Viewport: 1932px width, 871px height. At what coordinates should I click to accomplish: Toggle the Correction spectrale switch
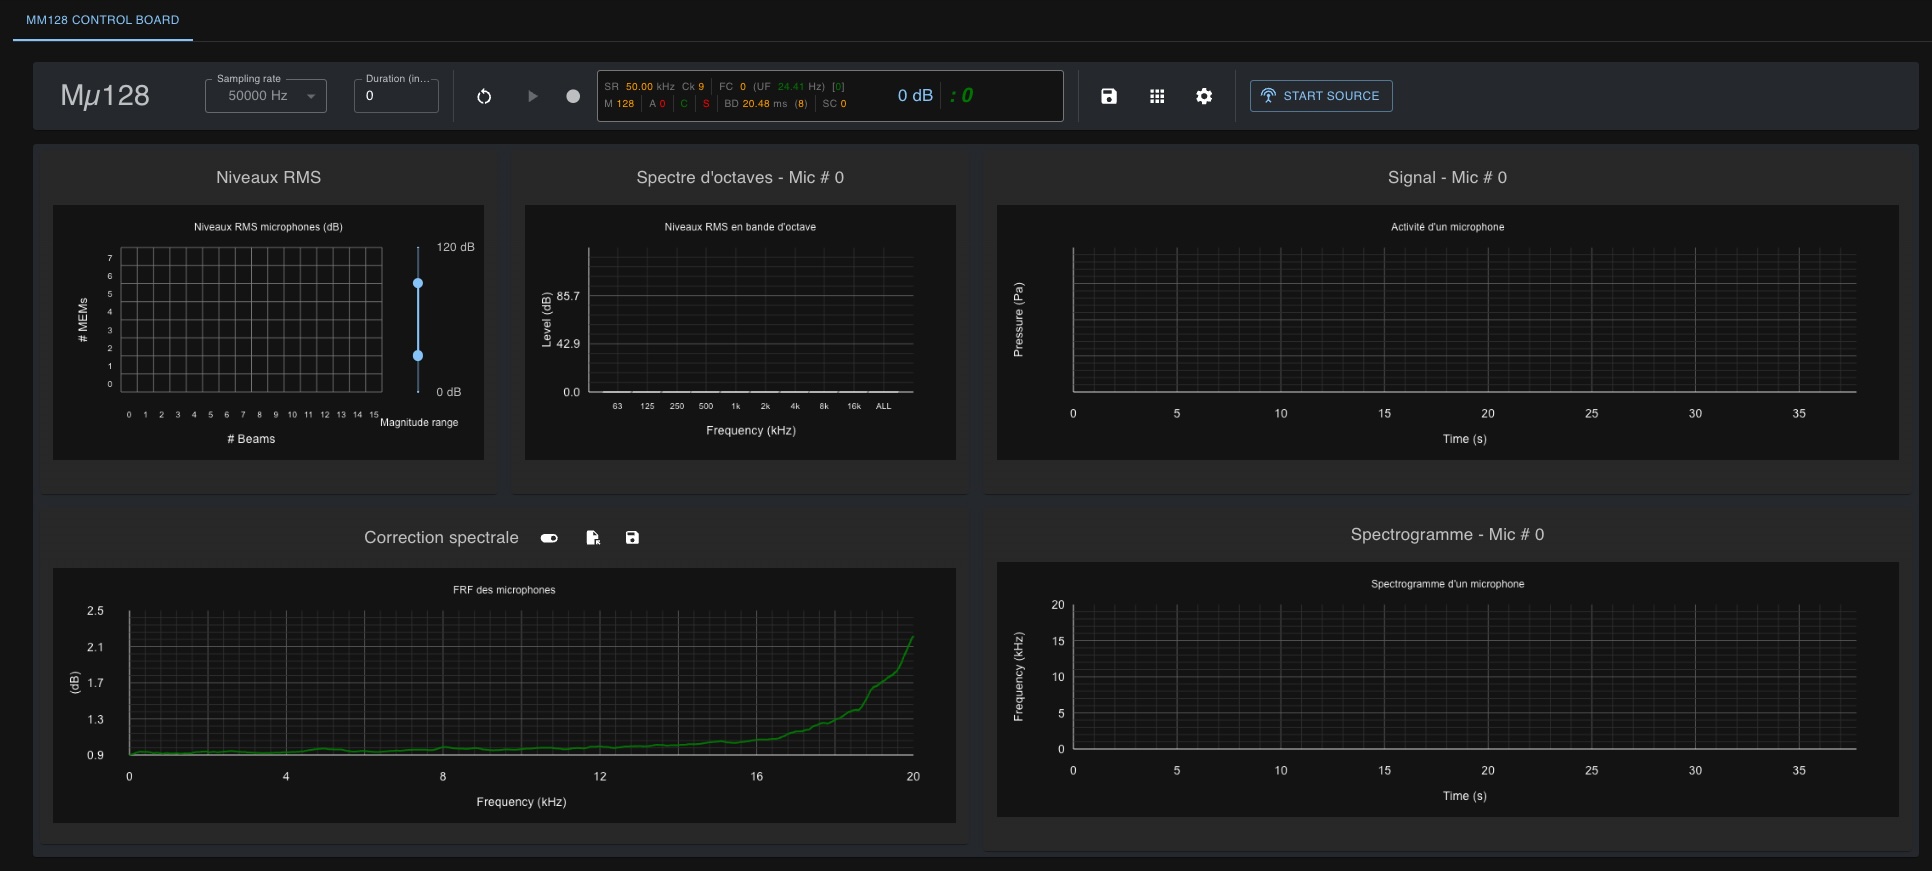[x=549, y=538]
